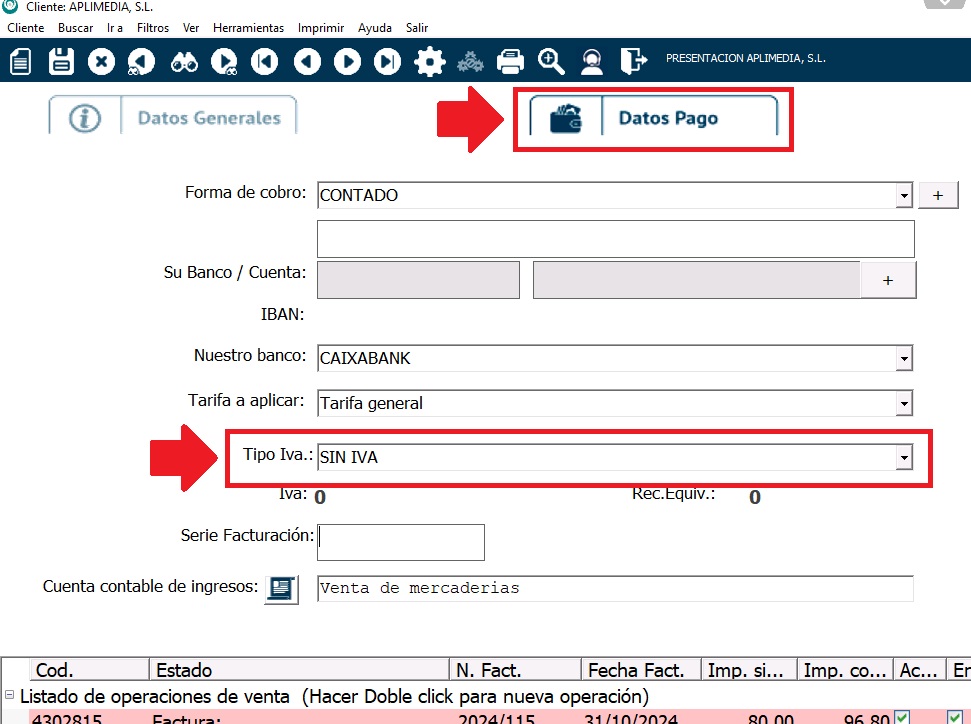Click the save floppy disk icon
The width and height of the screenshot is (971, 724).
click(x=62, y=62)
